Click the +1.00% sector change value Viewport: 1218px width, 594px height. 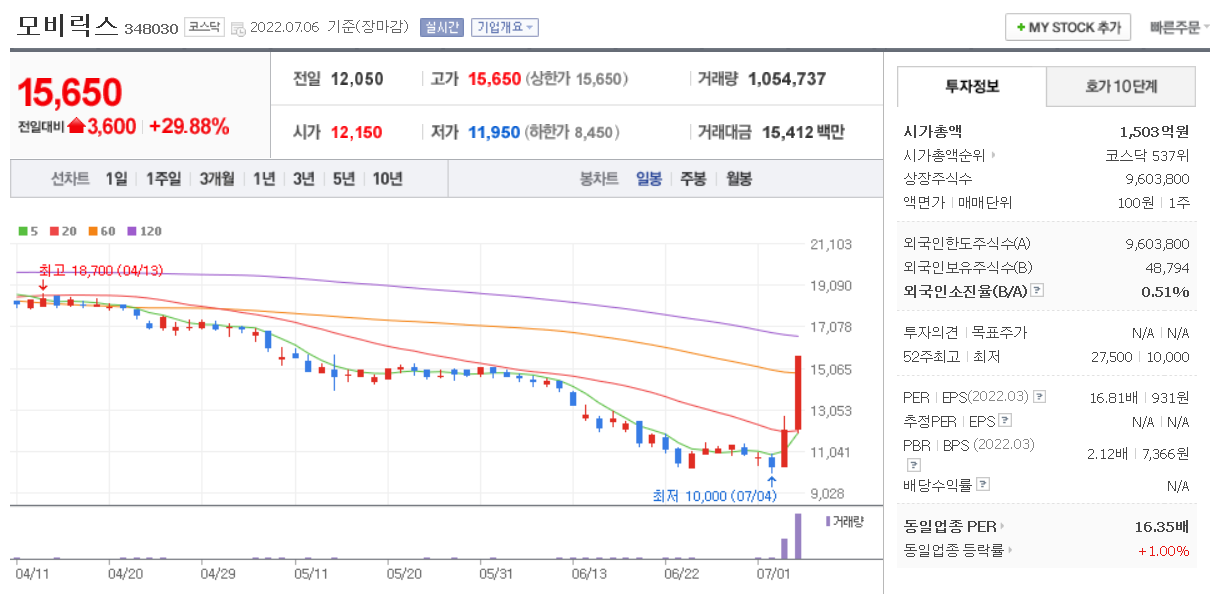click(x=1163, y=550)
